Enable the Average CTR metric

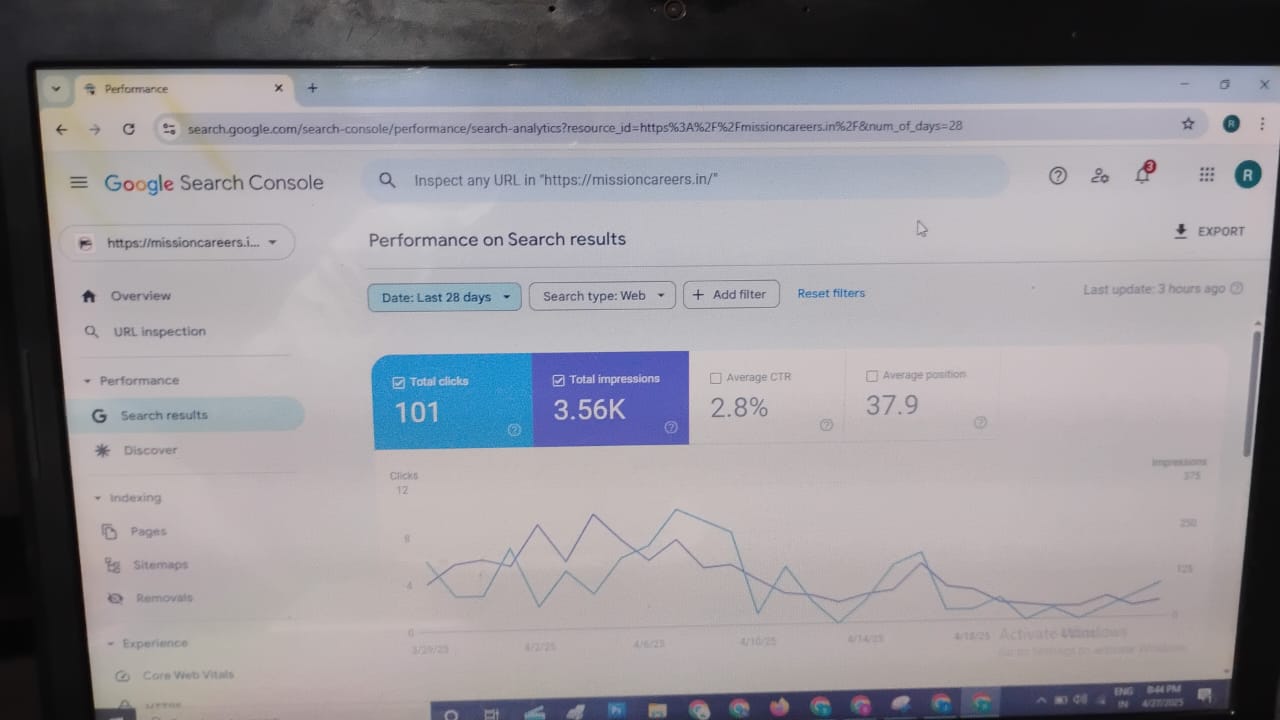[x=715, y=378]
